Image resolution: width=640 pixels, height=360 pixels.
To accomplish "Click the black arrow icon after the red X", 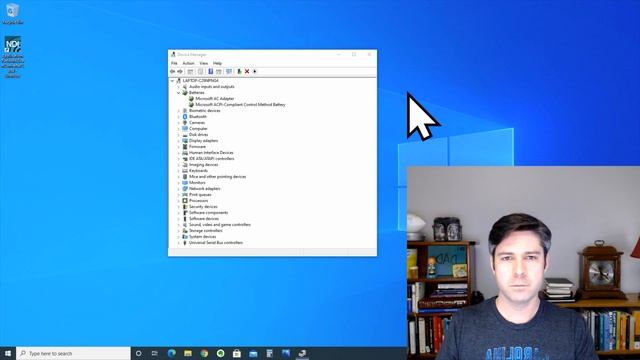I will click(255, 71).
